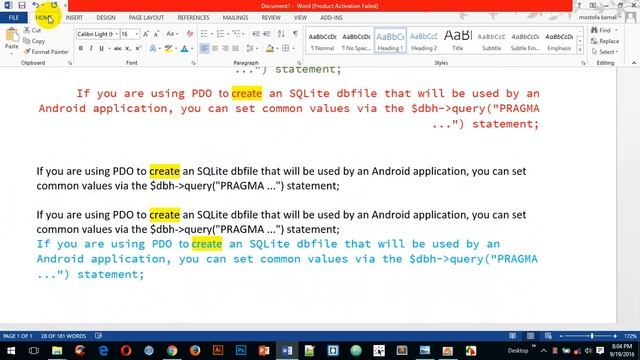Open the Replace dialog
This screenshot has width=640, height=360.
pos(604,41)
